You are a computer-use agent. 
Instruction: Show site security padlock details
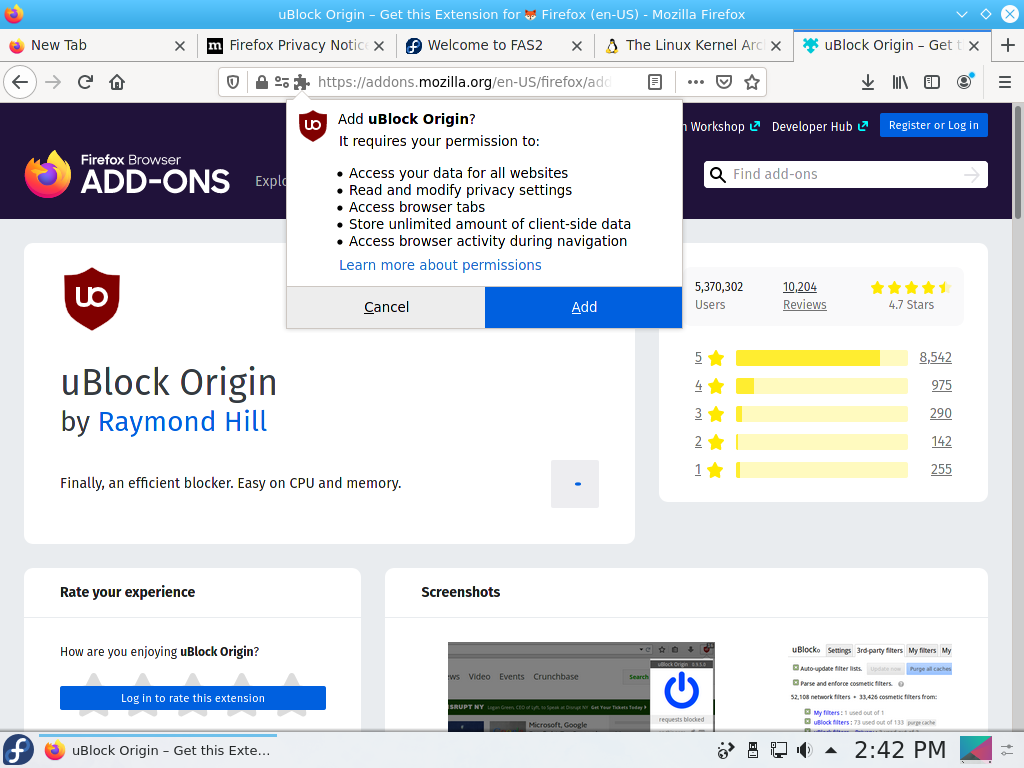pos(261,82)
